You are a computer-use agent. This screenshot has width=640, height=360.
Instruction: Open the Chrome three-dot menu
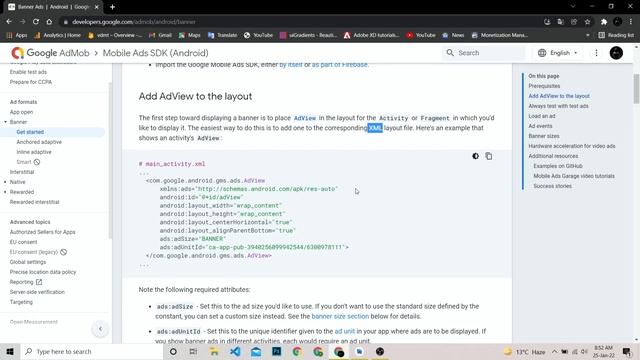(x=631, y=22)
